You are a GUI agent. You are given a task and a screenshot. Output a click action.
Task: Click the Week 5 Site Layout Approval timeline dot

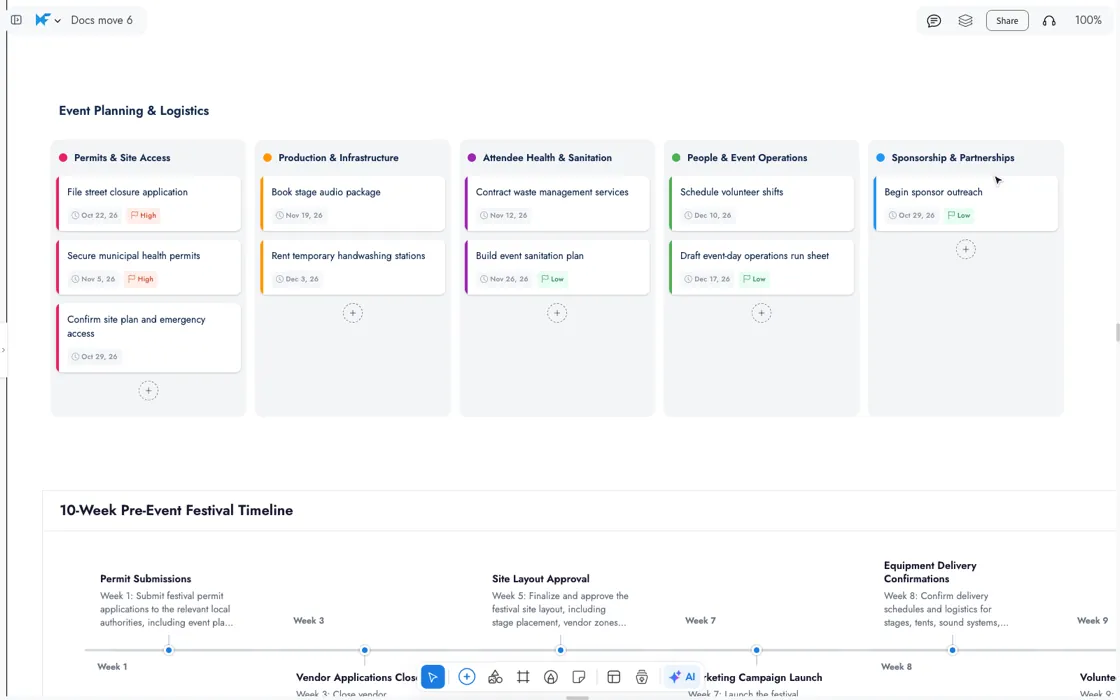click(x=561, y=650)
